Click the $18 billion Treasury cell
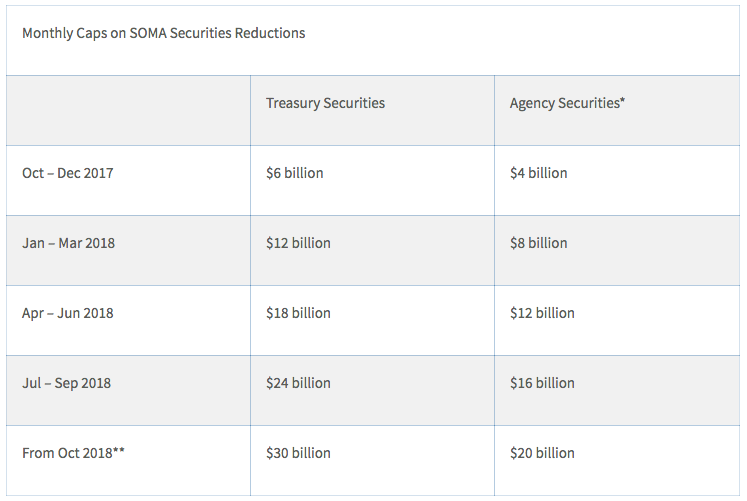 tap(298, 313)
